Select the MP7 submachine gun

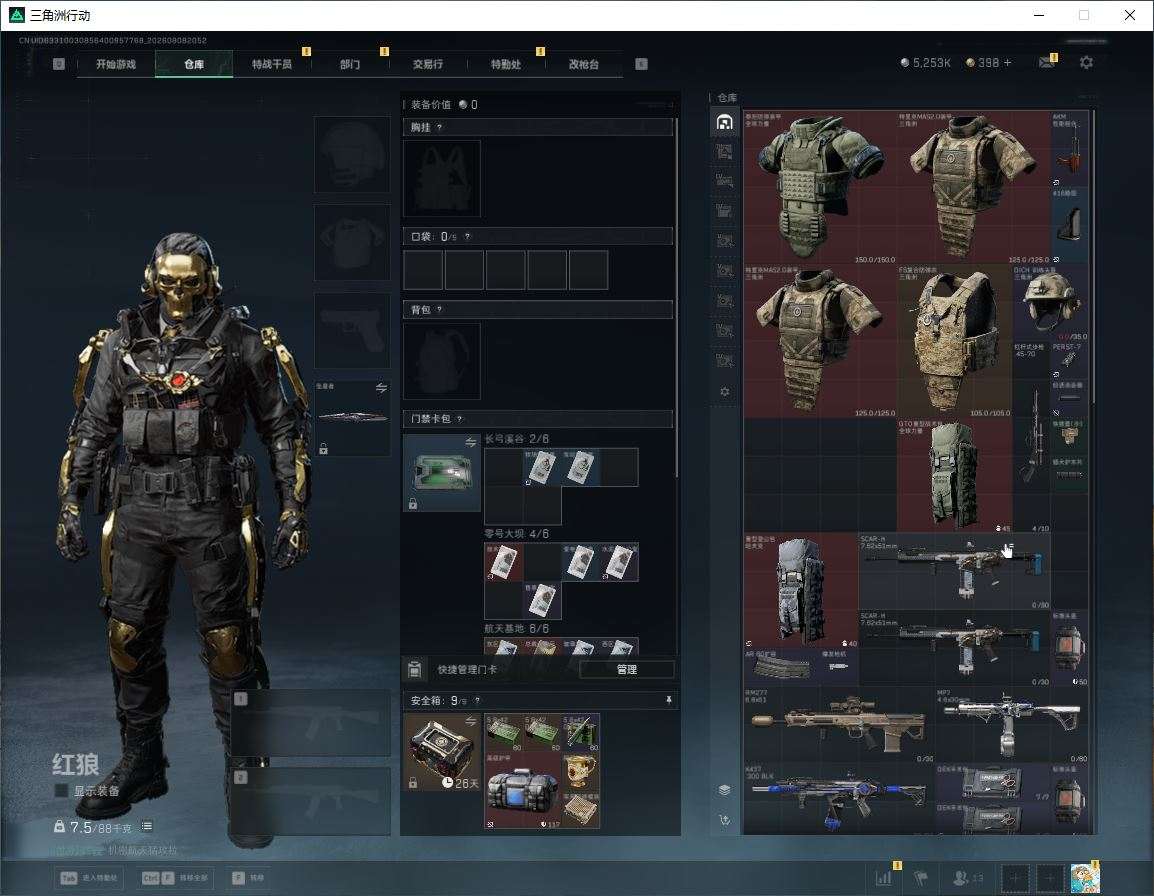point(1011,724)
